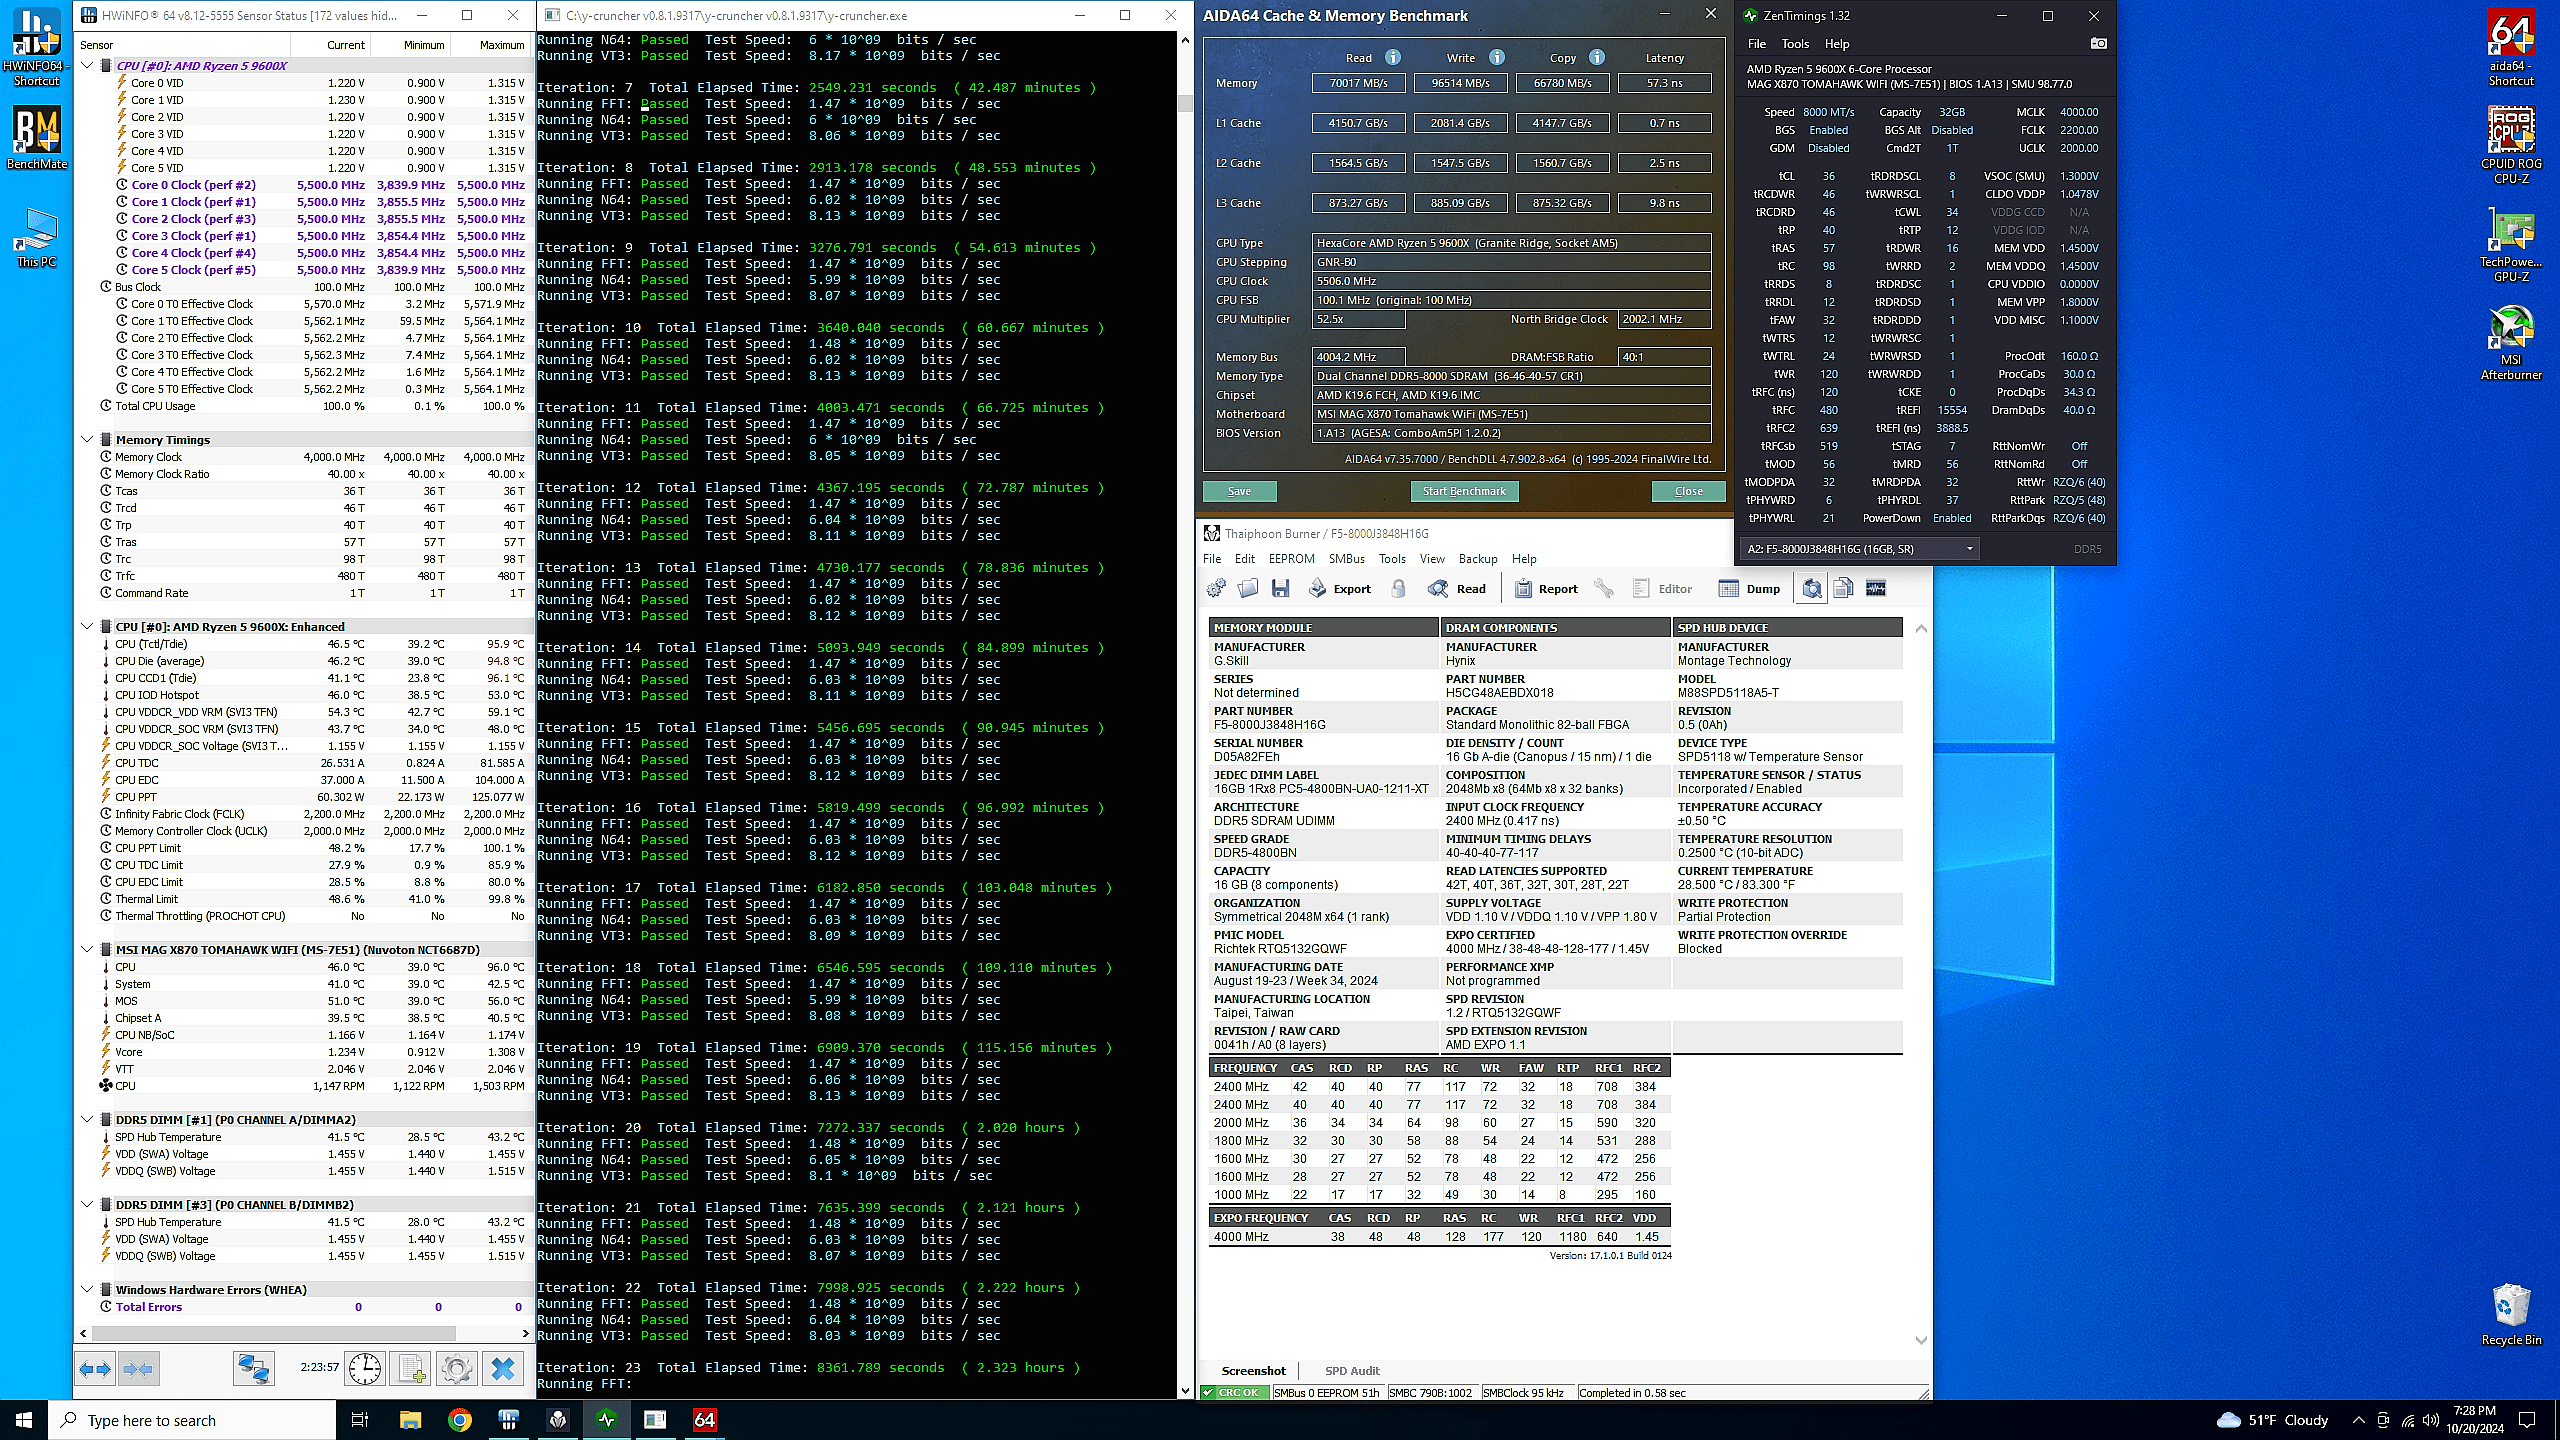The height and width of the screenshot is (1440, 2560).
Task: Open Thaiphoon Burner Backup menu
Action: click(x=1478, y=559)
